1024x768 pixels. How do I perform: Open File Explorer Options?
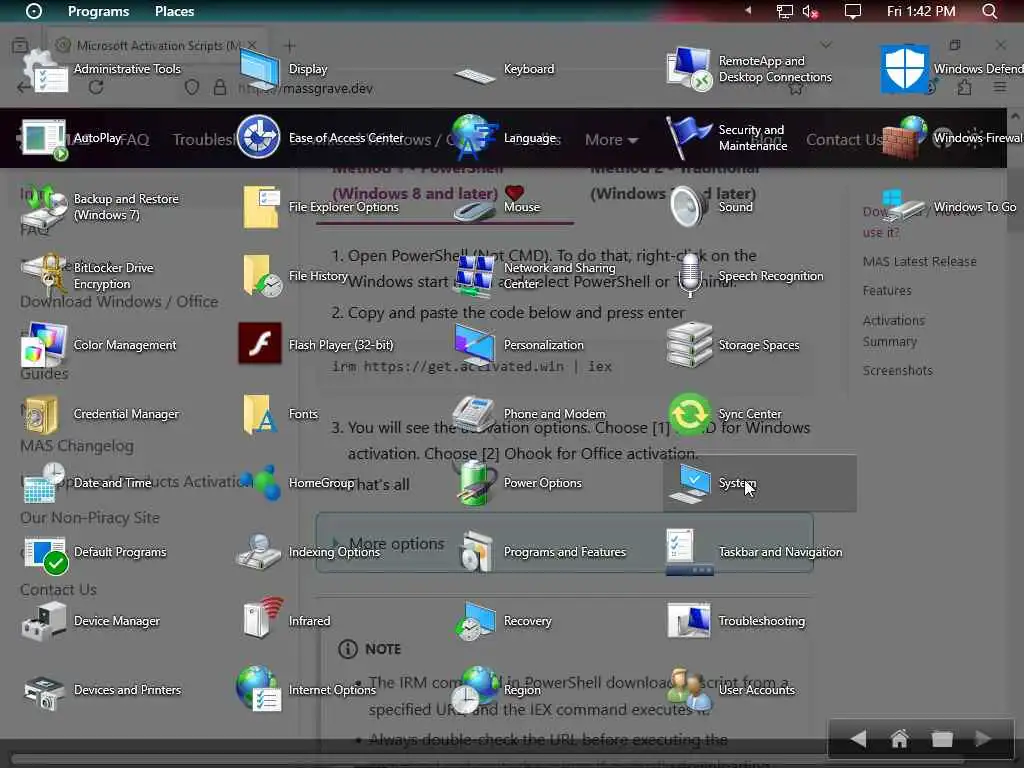320,207
